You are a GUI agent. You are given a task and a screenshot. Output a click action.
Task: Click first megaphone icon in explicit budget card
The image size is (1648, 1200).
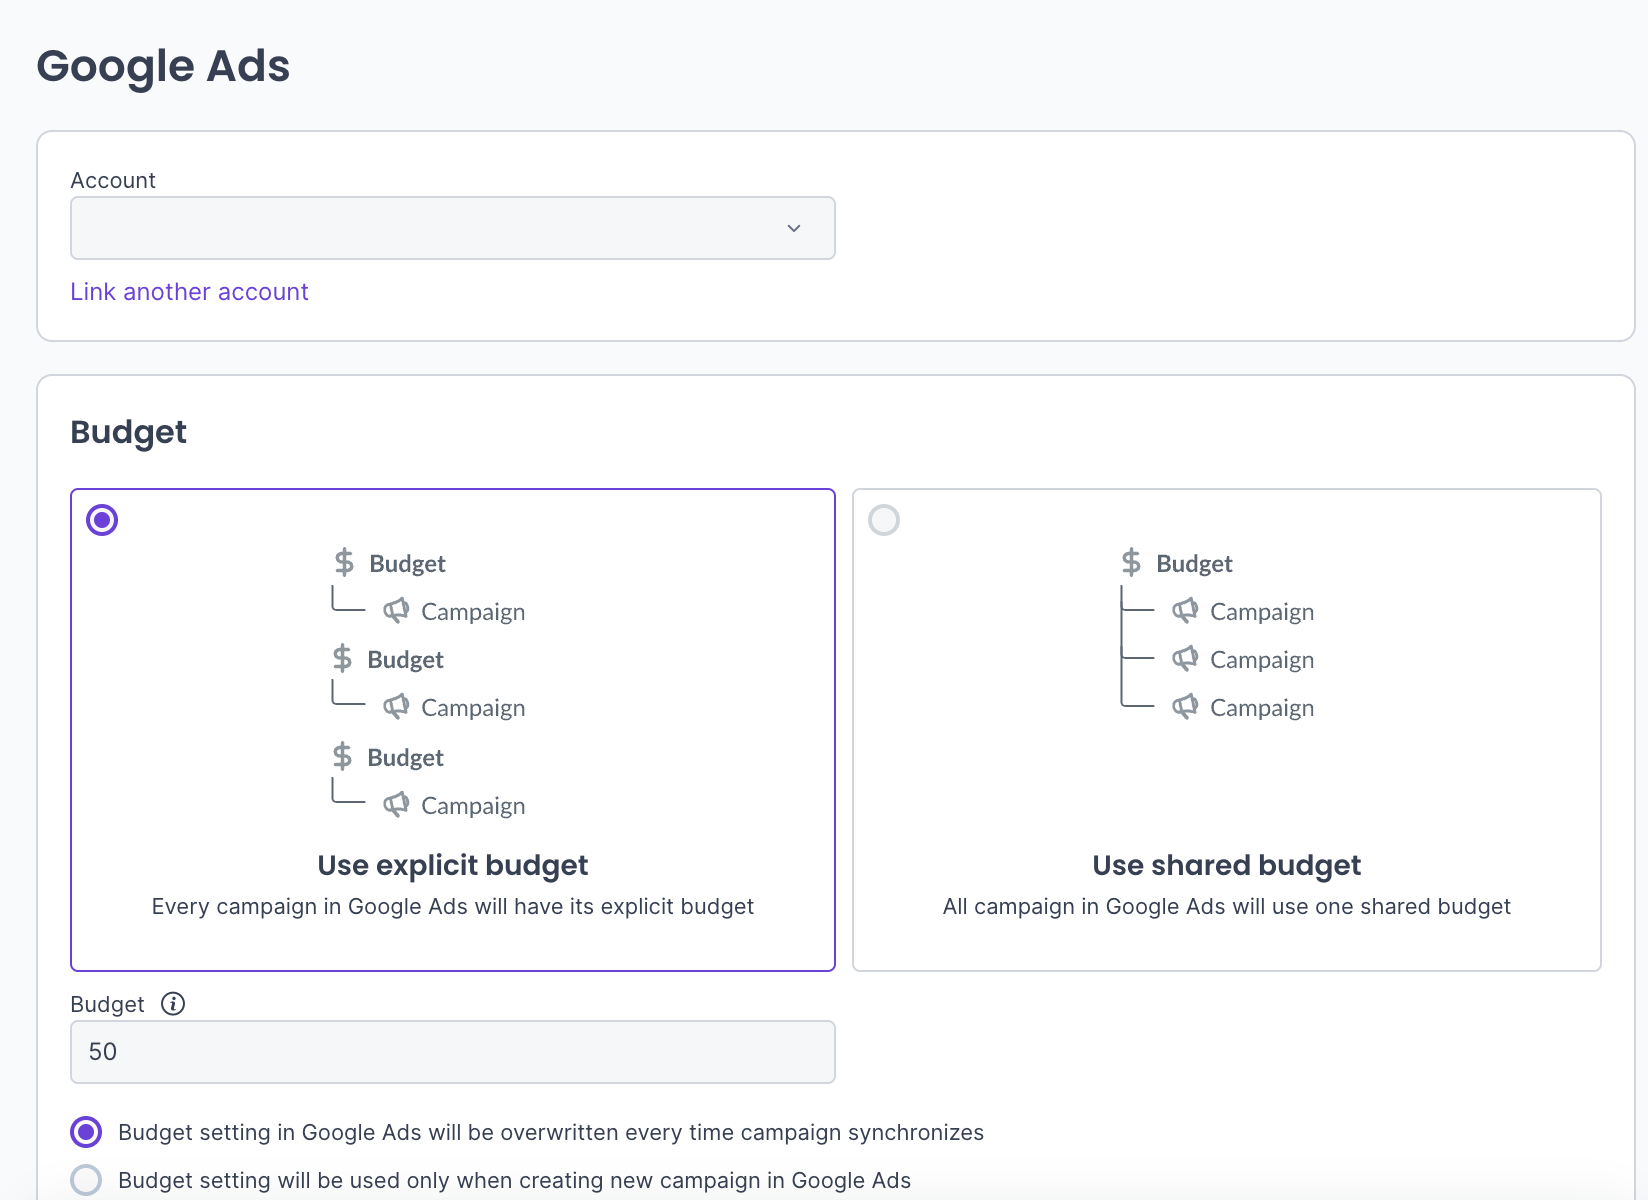(396, 611)
